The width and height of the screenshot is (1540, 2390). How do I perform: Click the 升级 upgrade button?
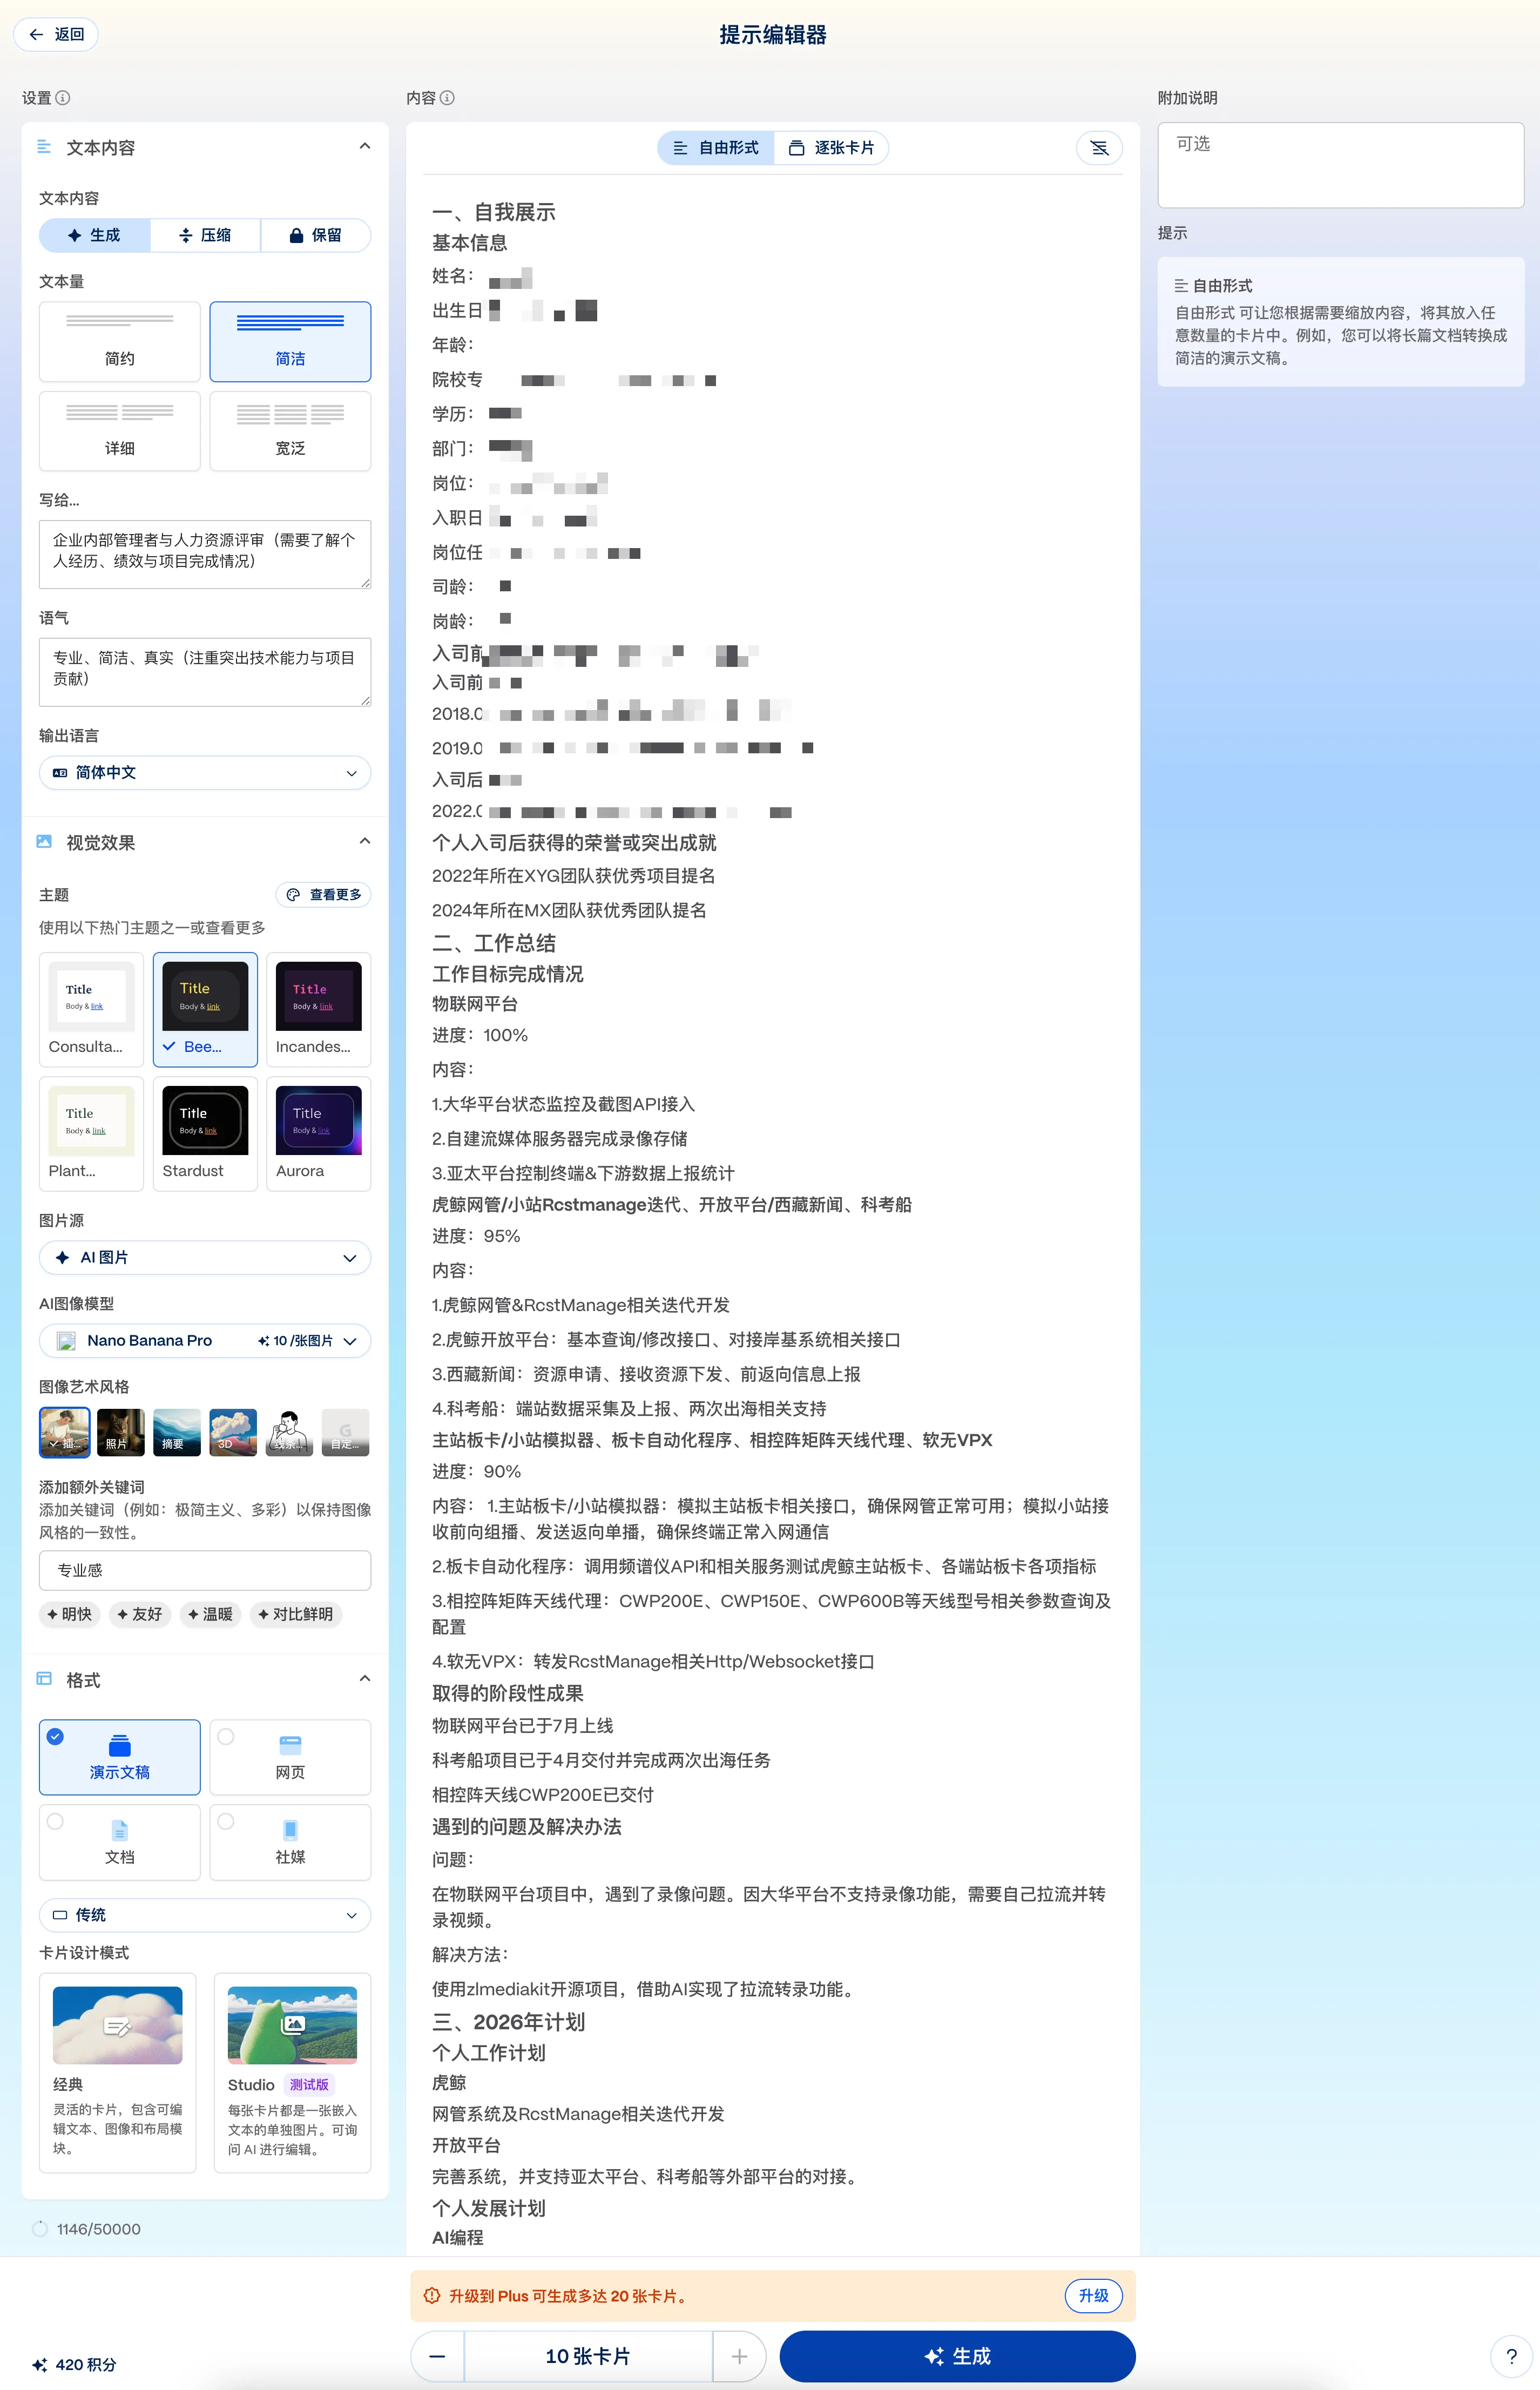[1094, 2296]
